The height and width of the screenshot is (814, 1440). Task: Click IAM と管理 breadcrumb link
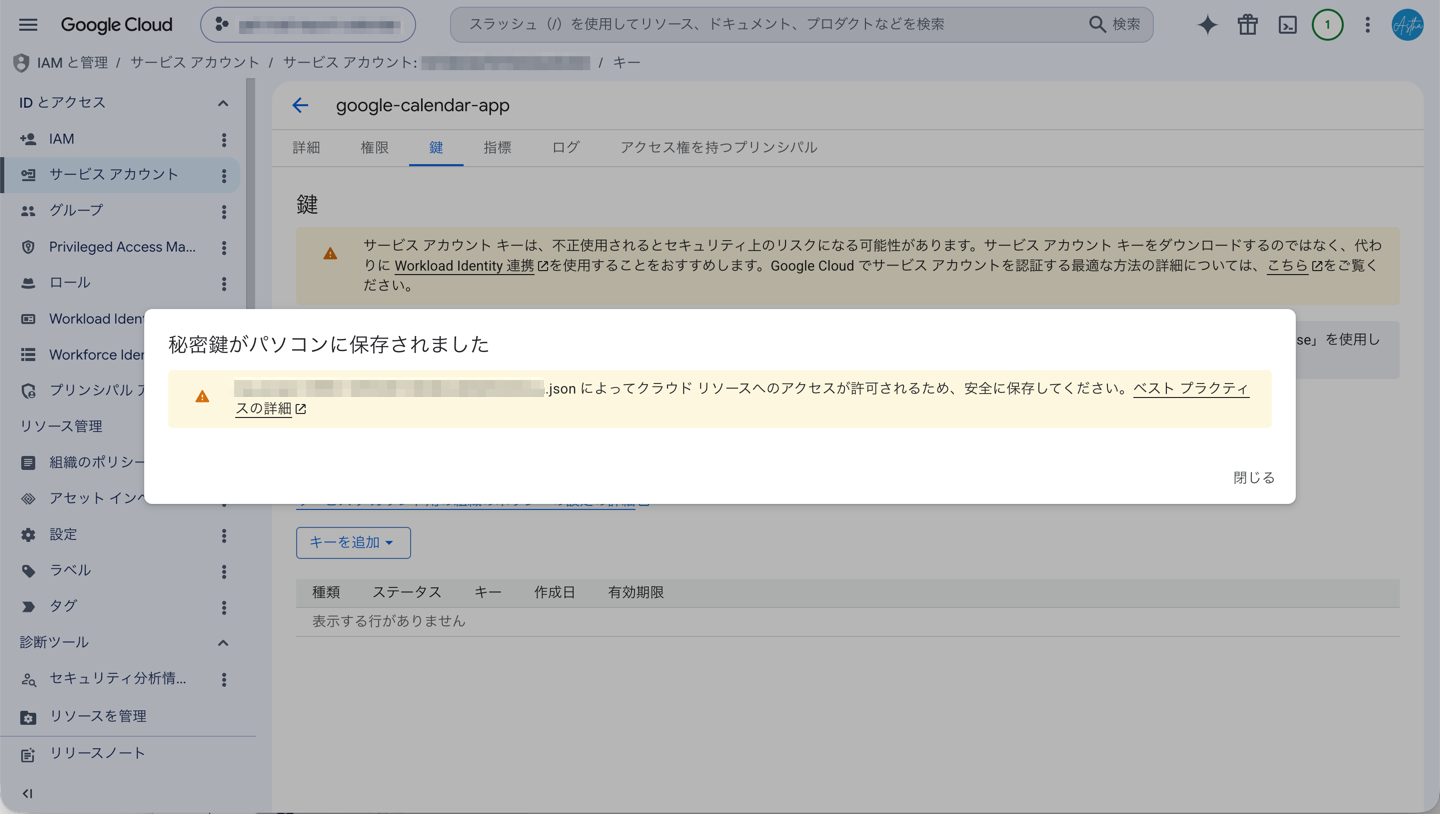click(72, 62)
